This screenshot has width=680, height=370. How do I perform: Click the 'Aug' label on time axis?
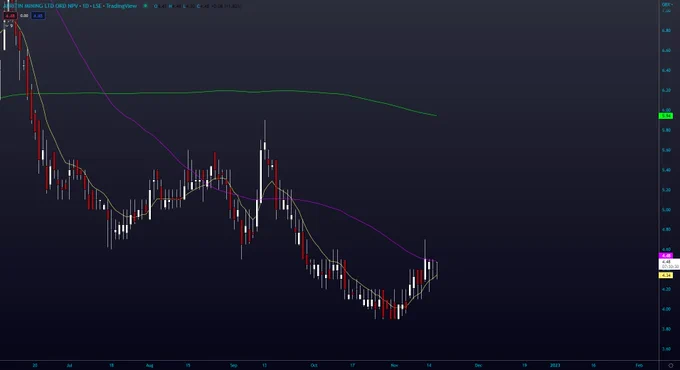click(x=150, y=365)
